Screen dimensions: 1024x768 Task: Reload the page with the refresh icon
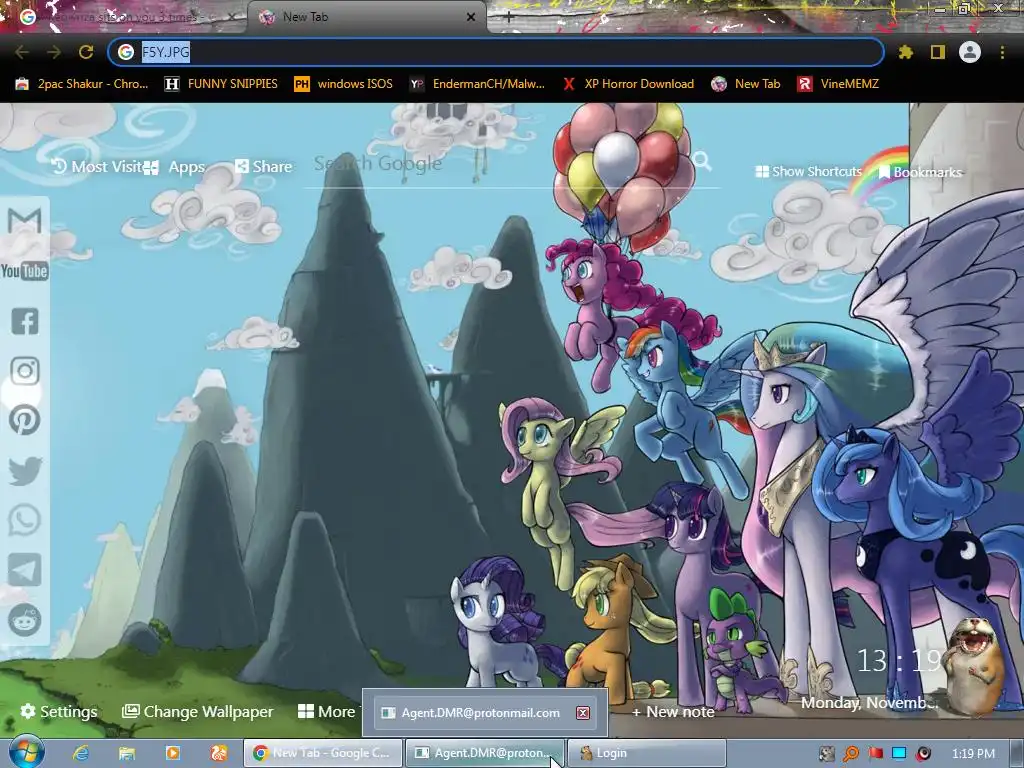[x=86, y=52]
